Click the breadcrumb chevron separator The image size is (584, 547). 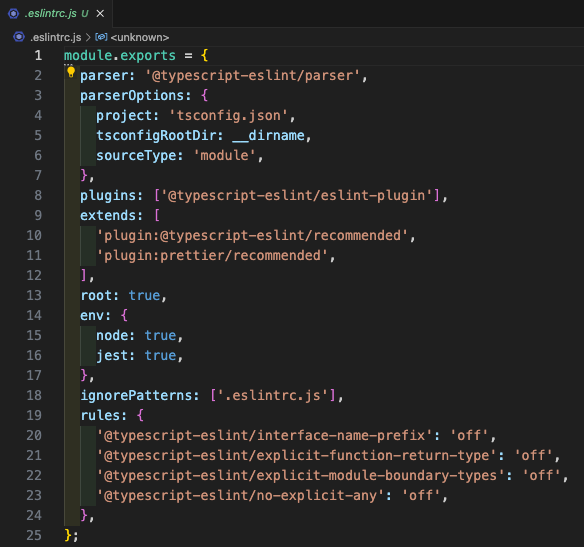coord(88,37)
